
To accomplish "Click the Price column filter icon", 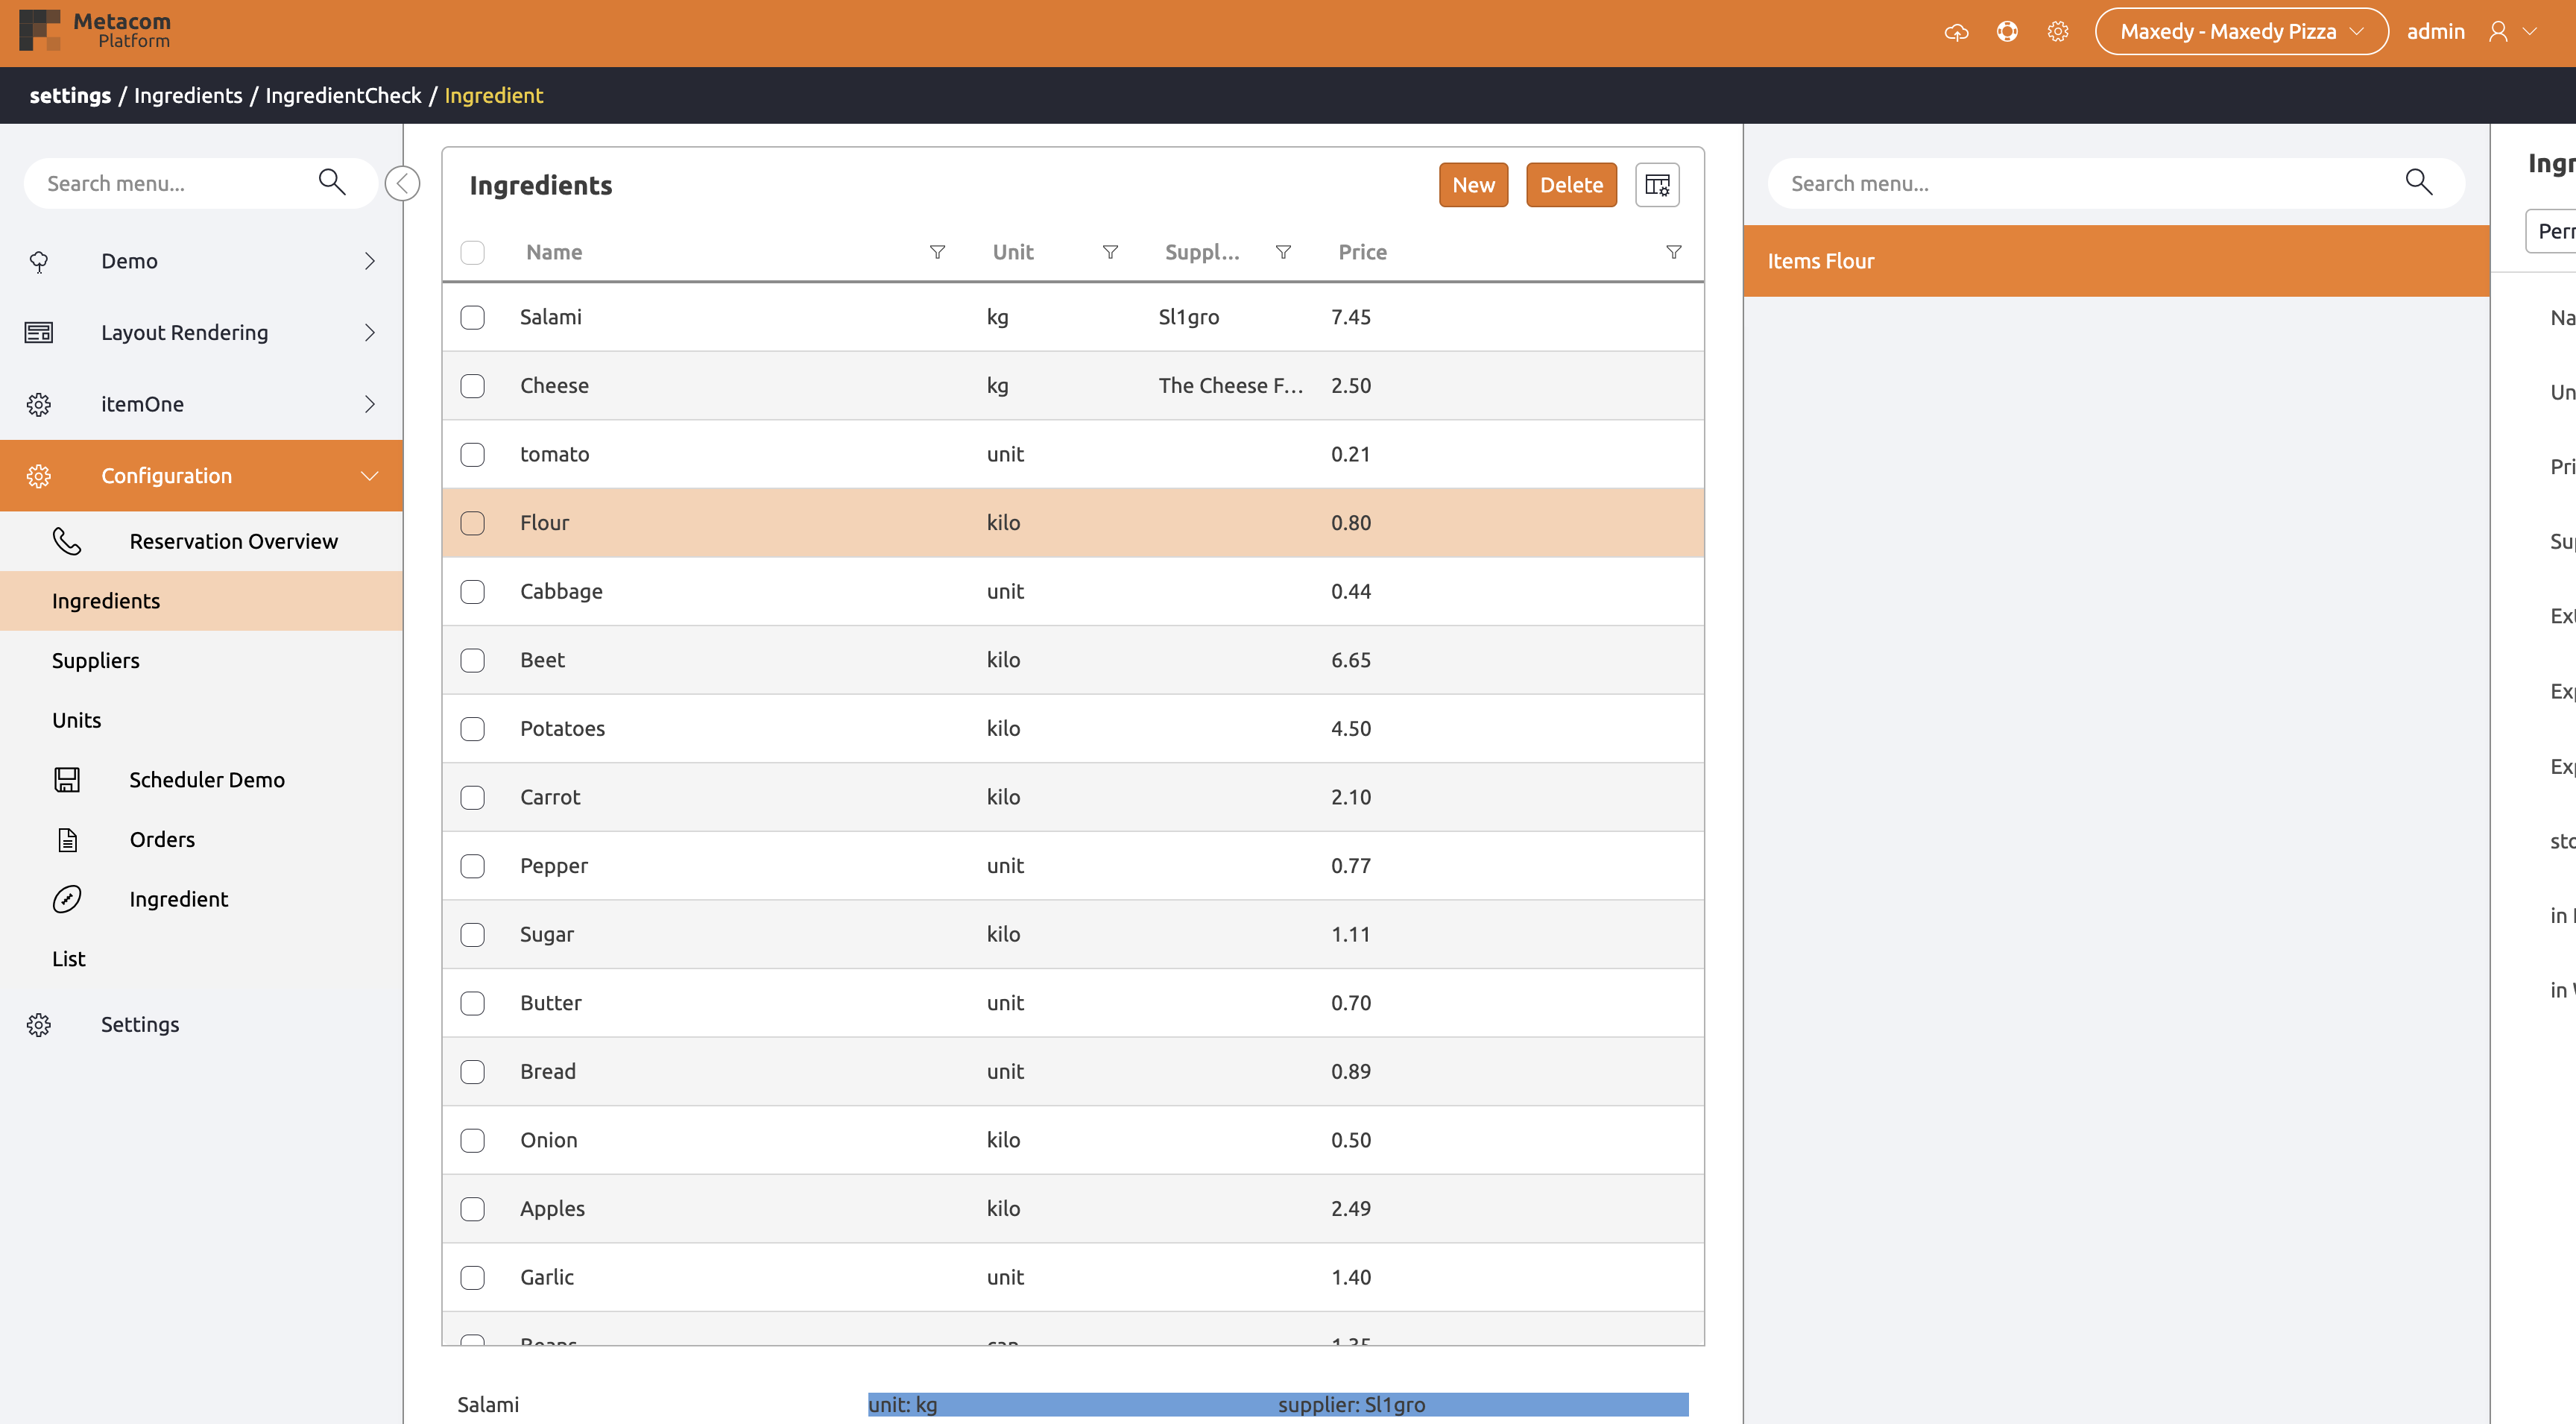I will (x=1673, y=252).
